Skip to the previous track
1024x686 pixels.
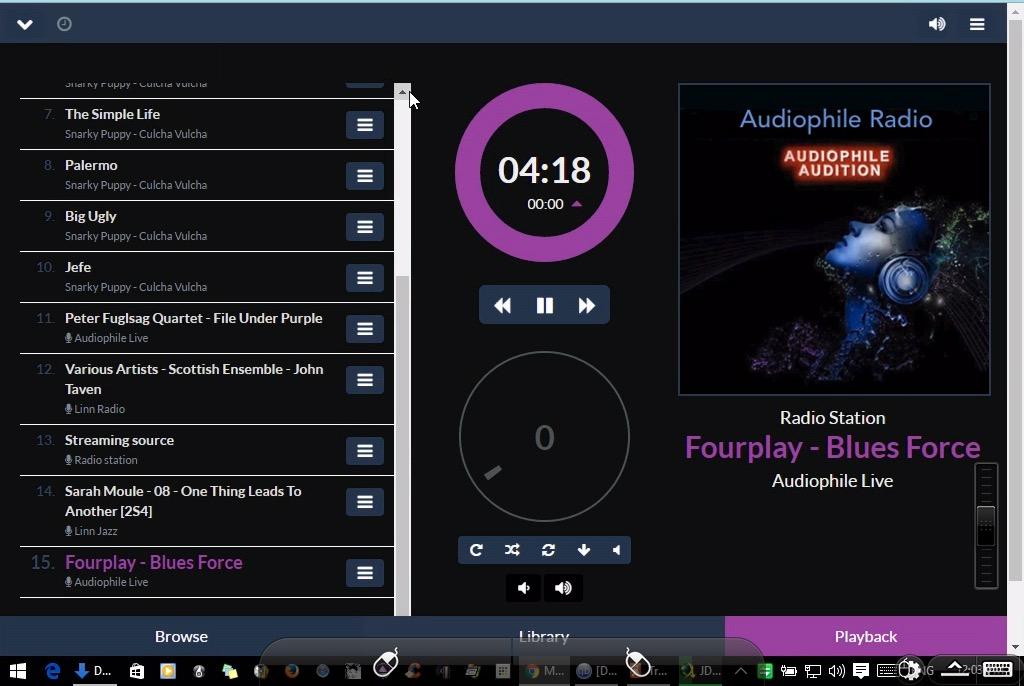[x=502, y=305]
